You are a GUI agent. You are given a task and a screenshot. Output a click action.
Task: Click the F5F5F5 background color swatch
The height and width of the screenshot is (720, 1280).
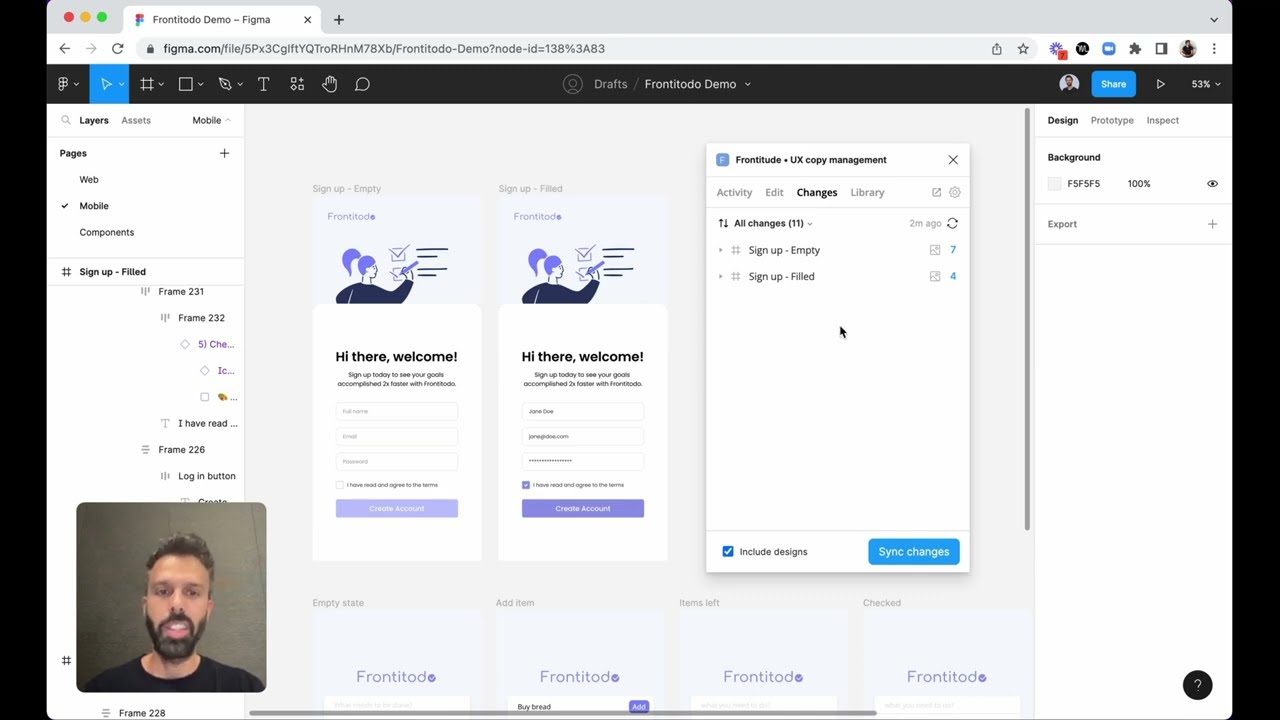coord(1054,184)
